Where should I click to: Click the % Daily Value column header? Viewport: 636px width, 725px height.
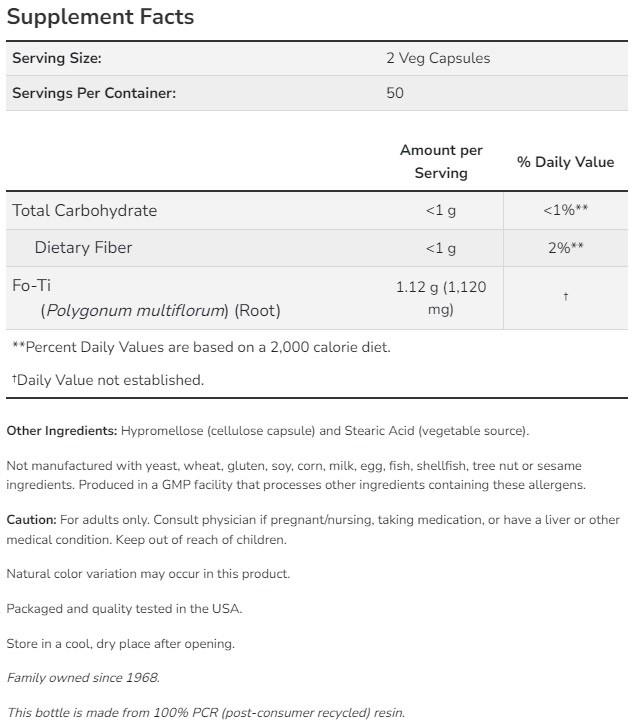click(565, 162)
